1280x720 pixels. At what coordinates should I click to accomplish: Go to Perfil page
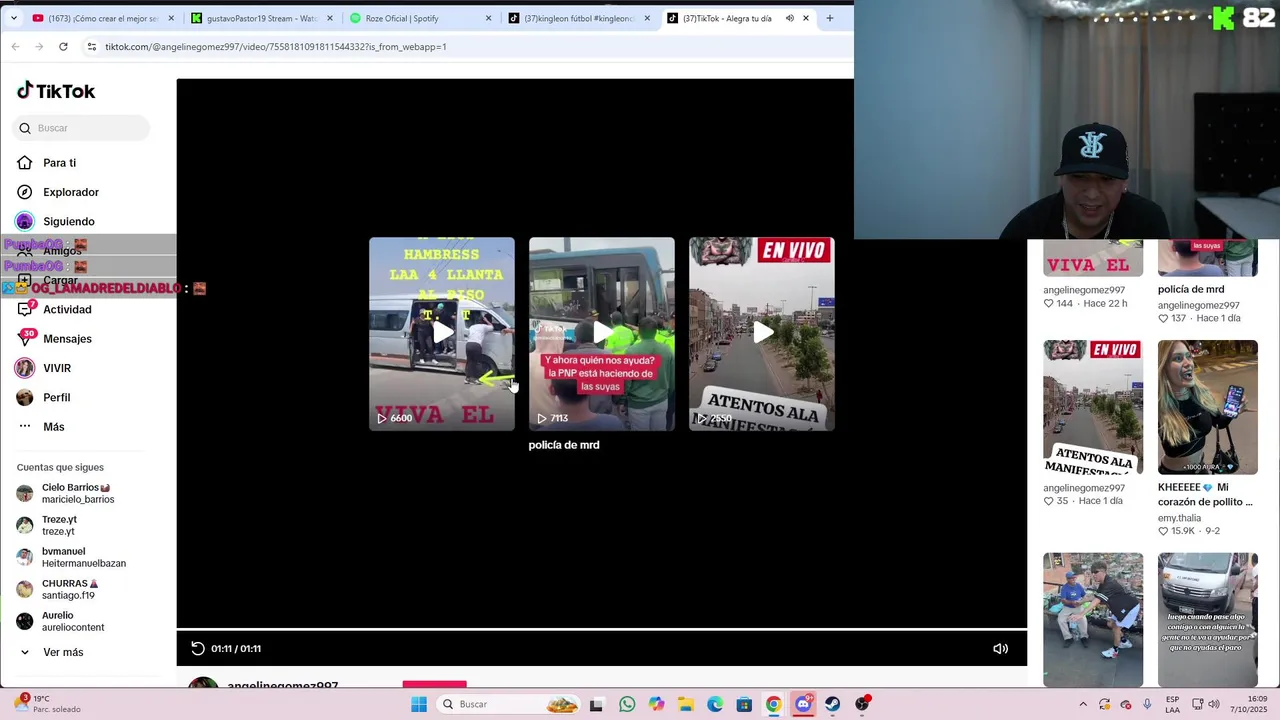pyautogui.click(x=56, y=397)
